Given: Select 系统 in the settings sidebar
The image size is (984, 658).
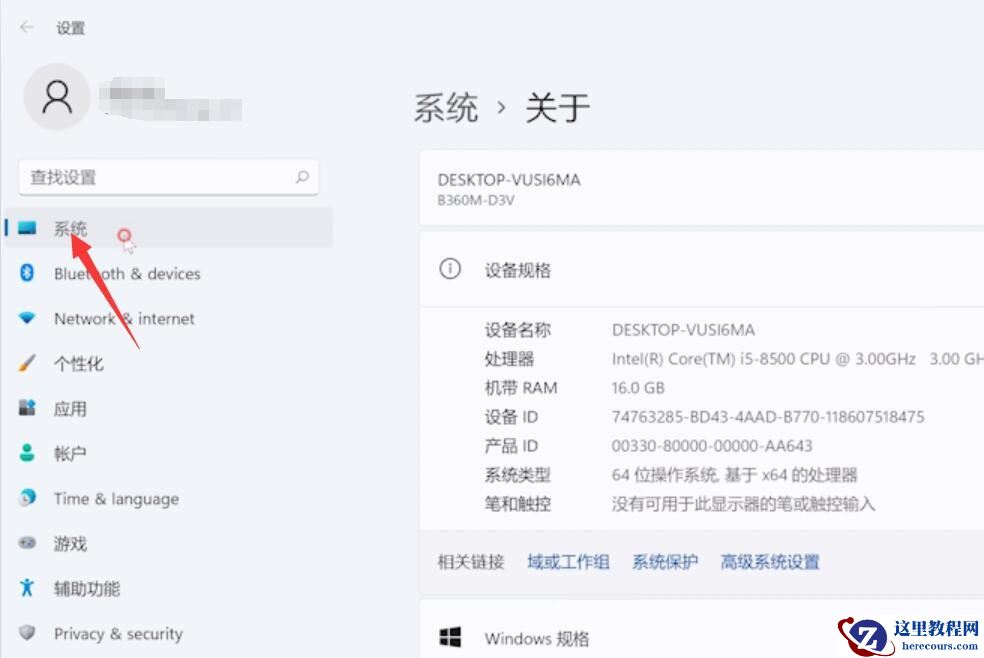Looking at the screenshot, I should click(x=67, y=228).
